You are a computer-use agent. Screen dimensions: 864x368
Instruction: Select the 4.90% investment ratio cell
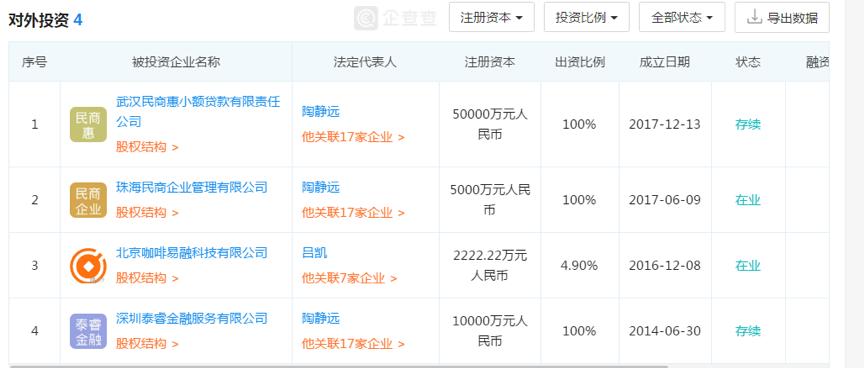(x=579, y=266)
